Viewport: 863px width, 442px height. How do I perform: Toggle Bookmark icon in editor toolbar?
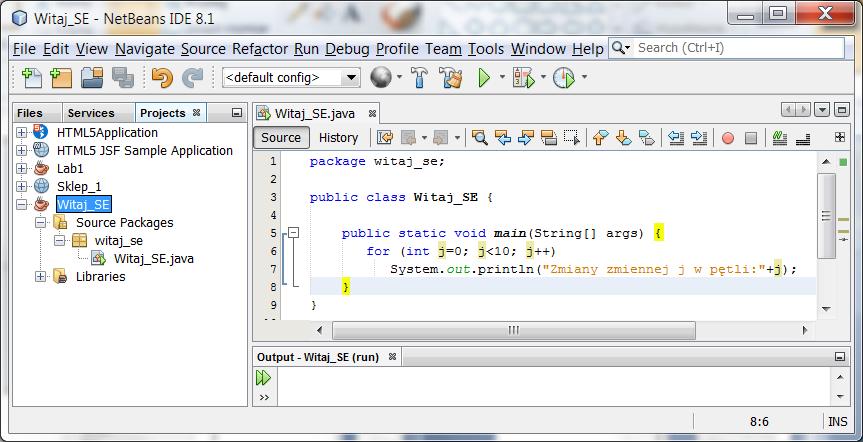[x=647, y=138]
